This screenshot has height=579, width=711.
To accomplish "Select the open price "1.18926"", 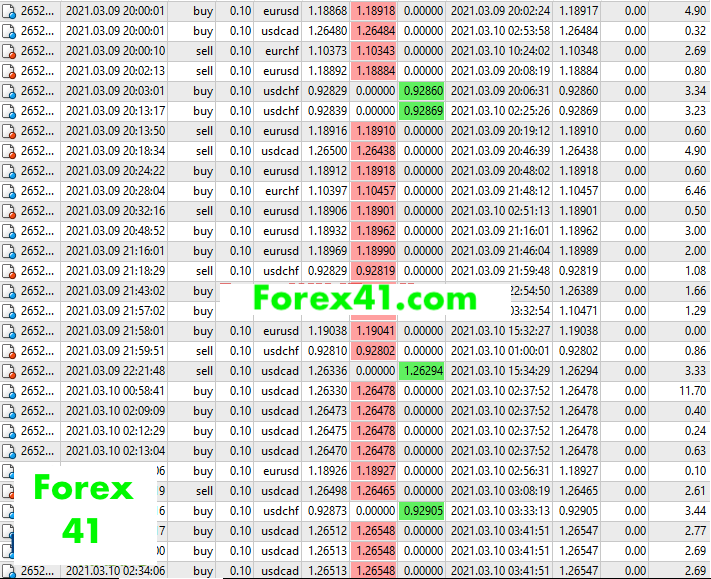I will (327, 471).
